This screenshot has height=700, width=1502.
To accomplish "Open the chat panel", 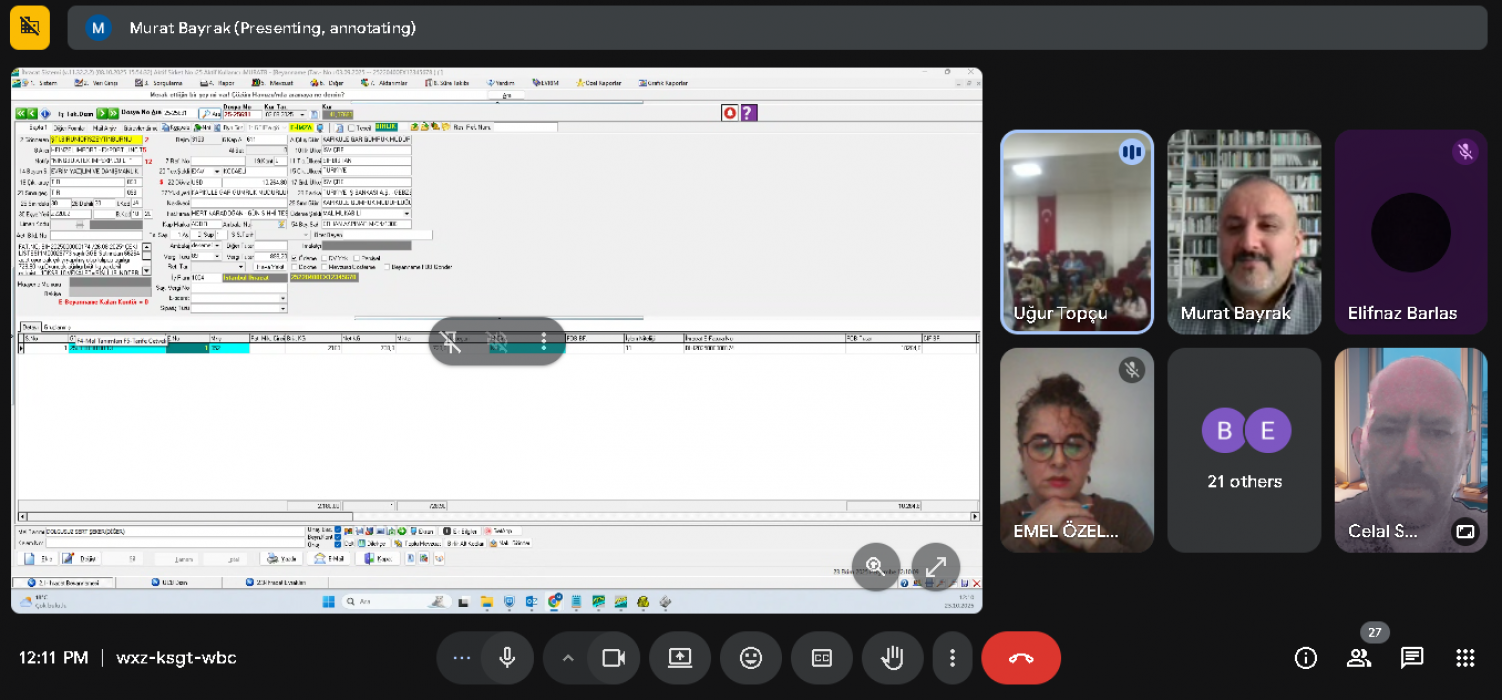I will (1411, 658).
